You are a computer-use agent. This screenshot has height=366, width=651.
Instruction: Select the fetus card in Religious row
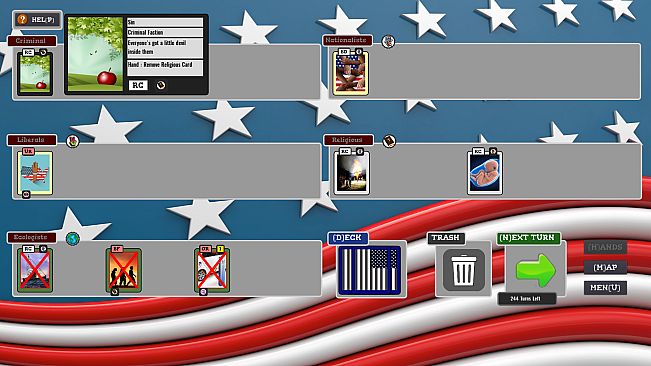coord(485,172)
